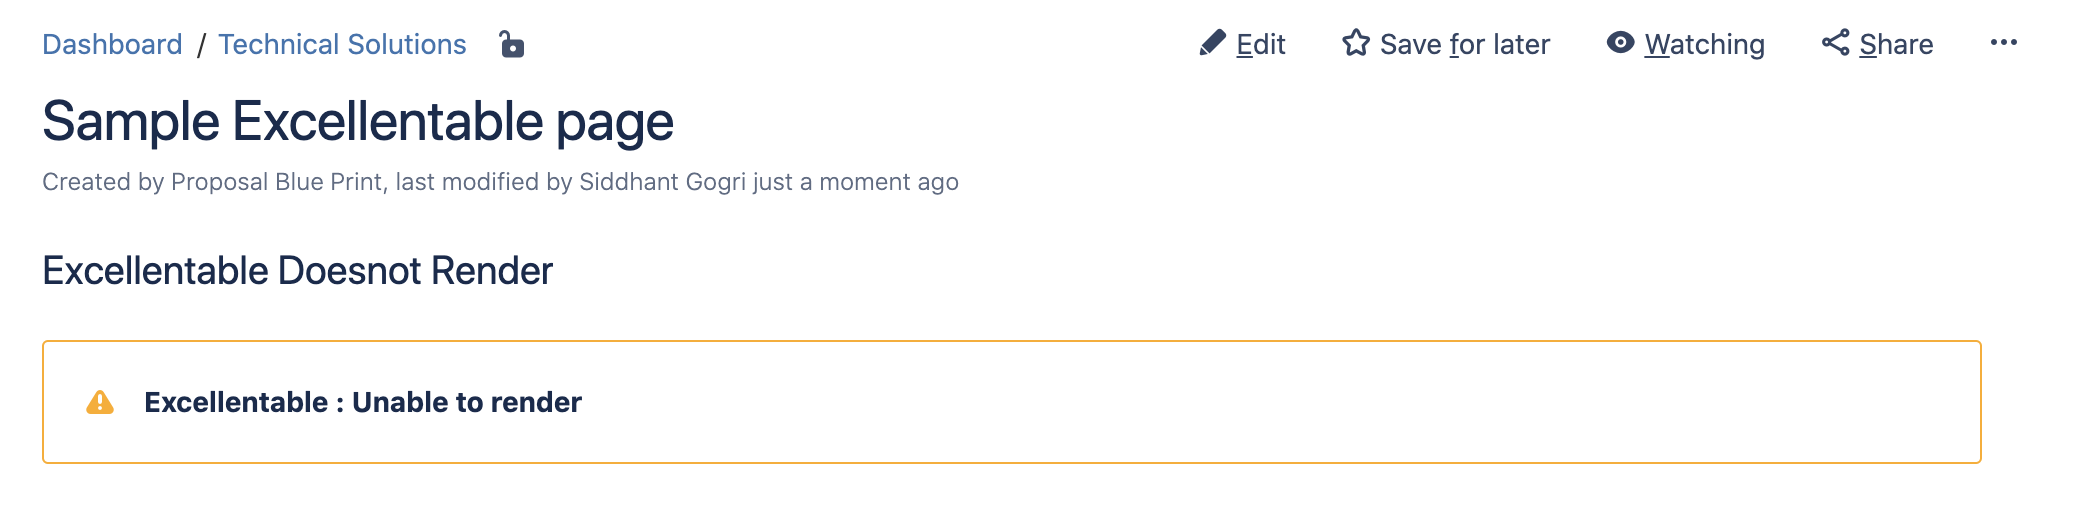This screenshot has width=2080, height=528.
Task: Click the pencil Edit icon
Action: click(x=1212, y=43)
